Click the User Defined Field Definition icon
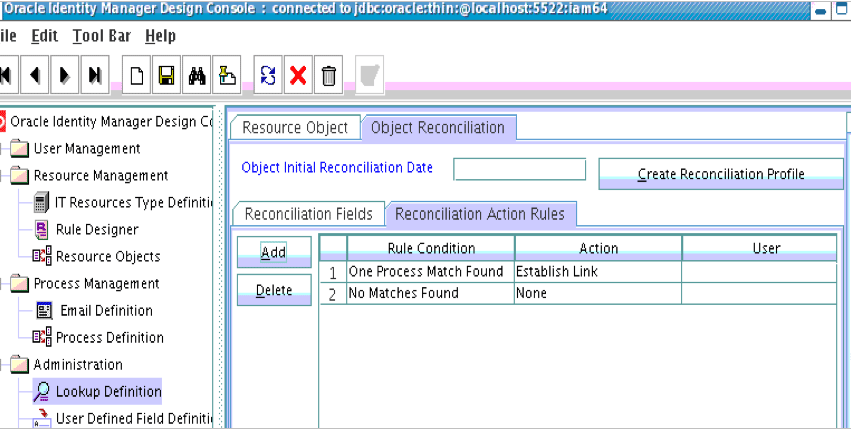This screenshot has width=851, height=429. (x=42, y=419)
